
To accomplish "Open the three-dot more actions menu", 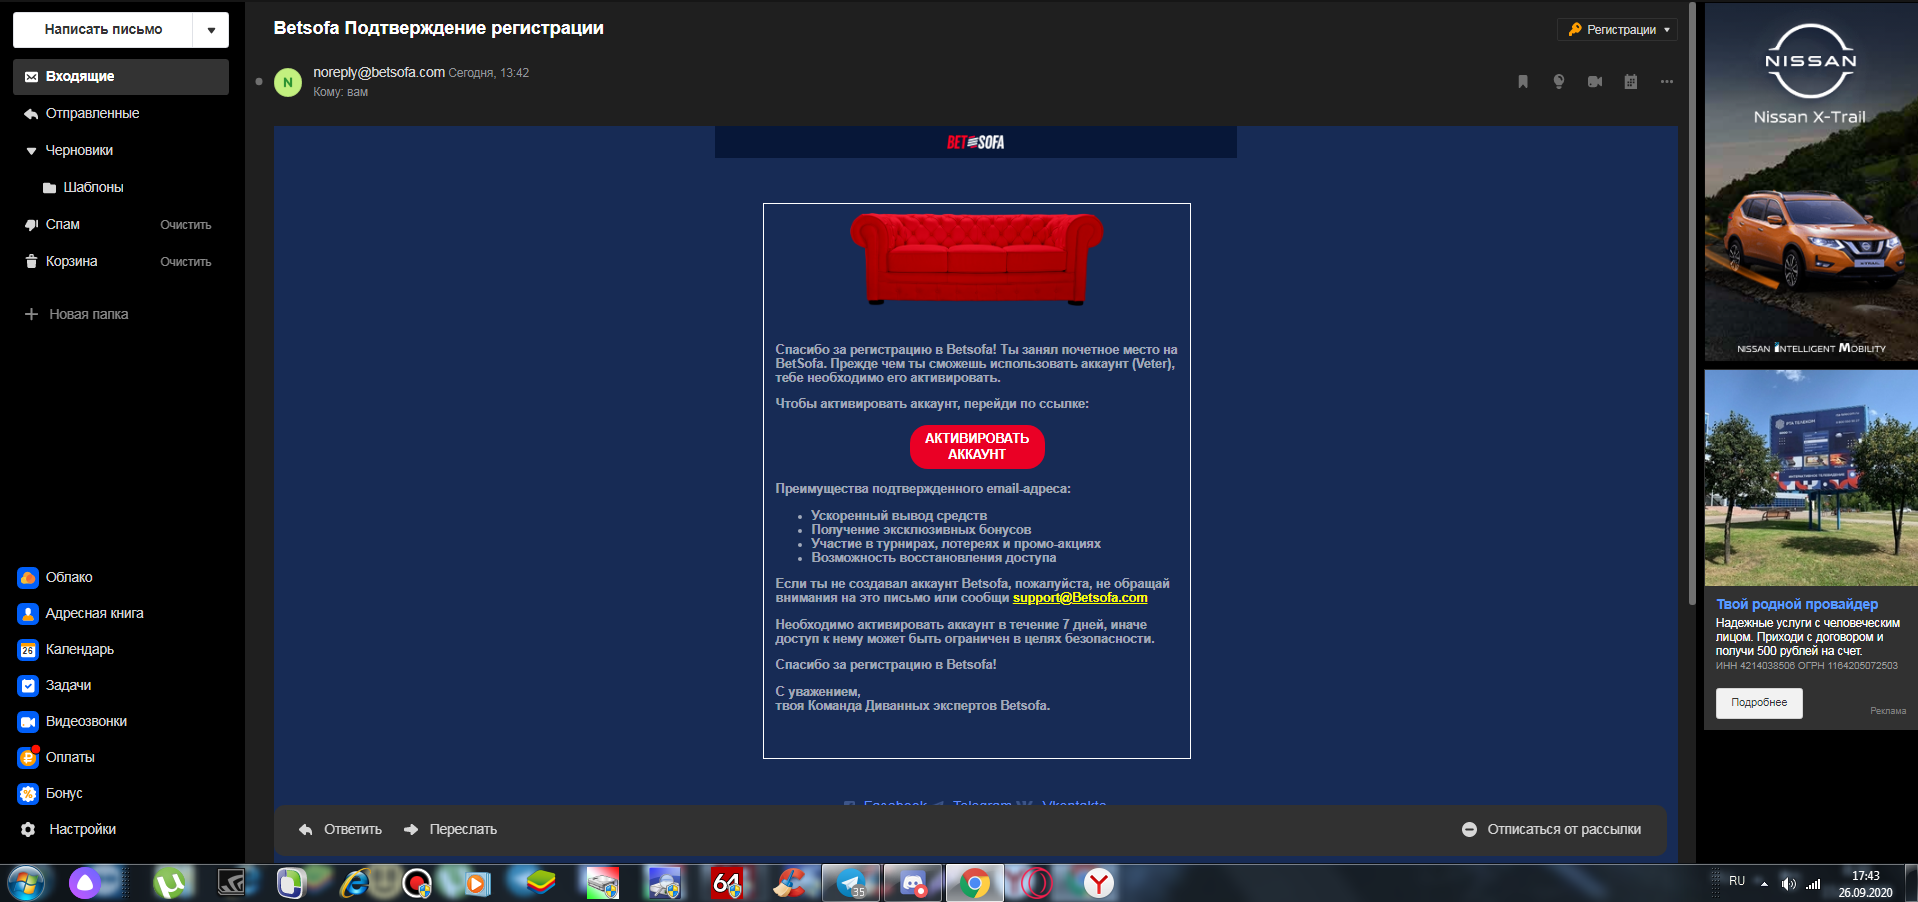I will click(1667, 82).
